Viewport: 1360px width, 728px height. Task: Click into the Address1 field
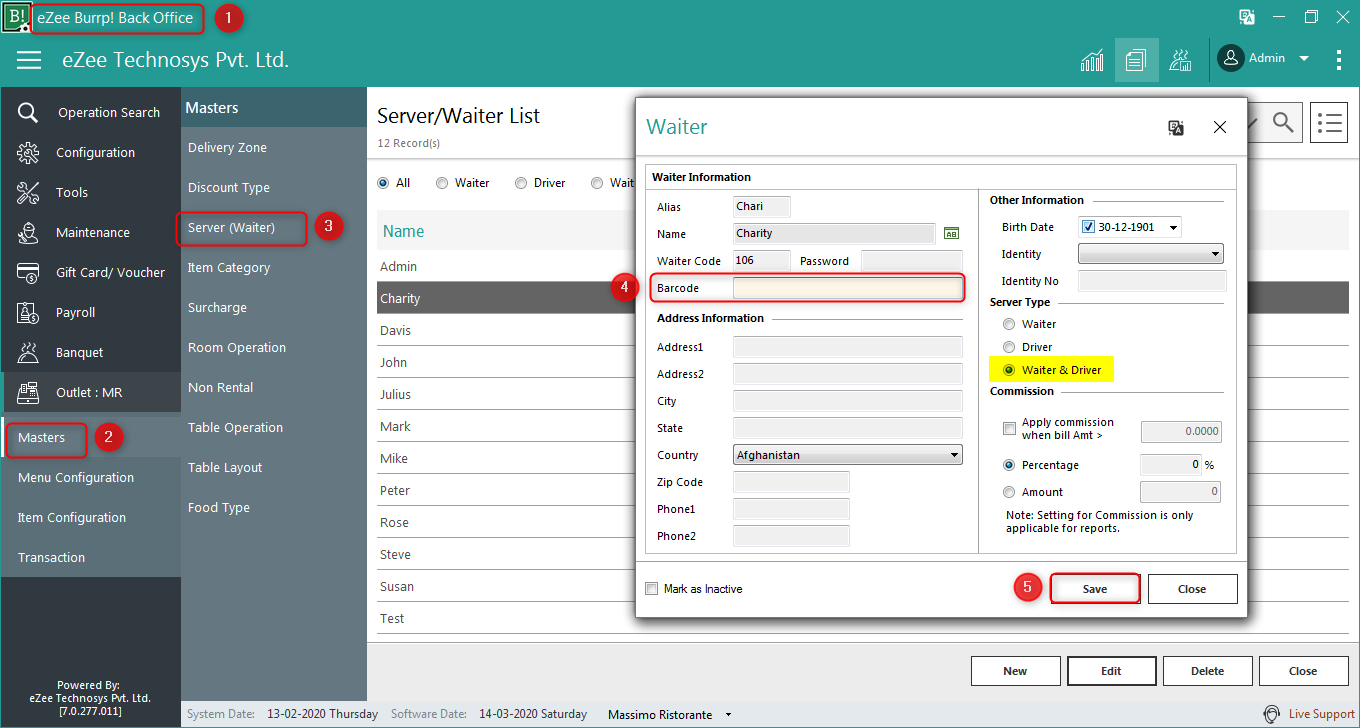848,347
